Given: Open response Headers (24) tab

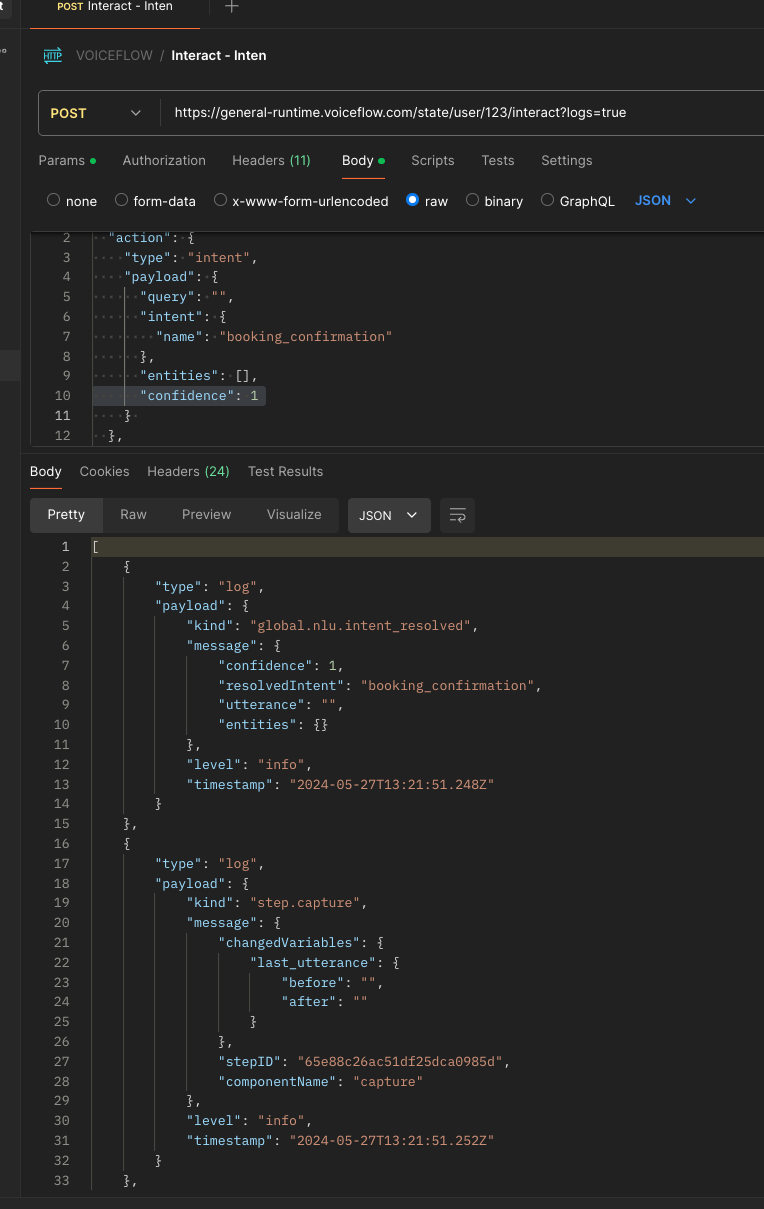Looking at the screenshot, I should pyautogui.click(x=188, y=471).
